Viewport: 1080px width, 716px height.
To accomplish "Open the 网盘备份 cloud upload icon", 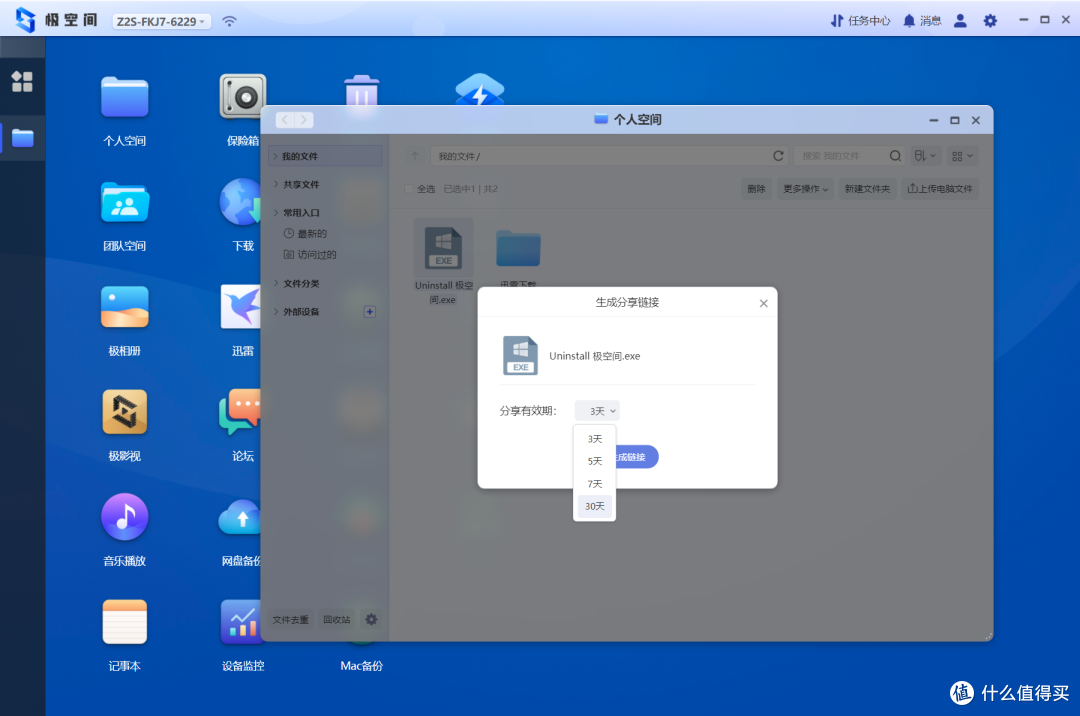I will (240, 518).
